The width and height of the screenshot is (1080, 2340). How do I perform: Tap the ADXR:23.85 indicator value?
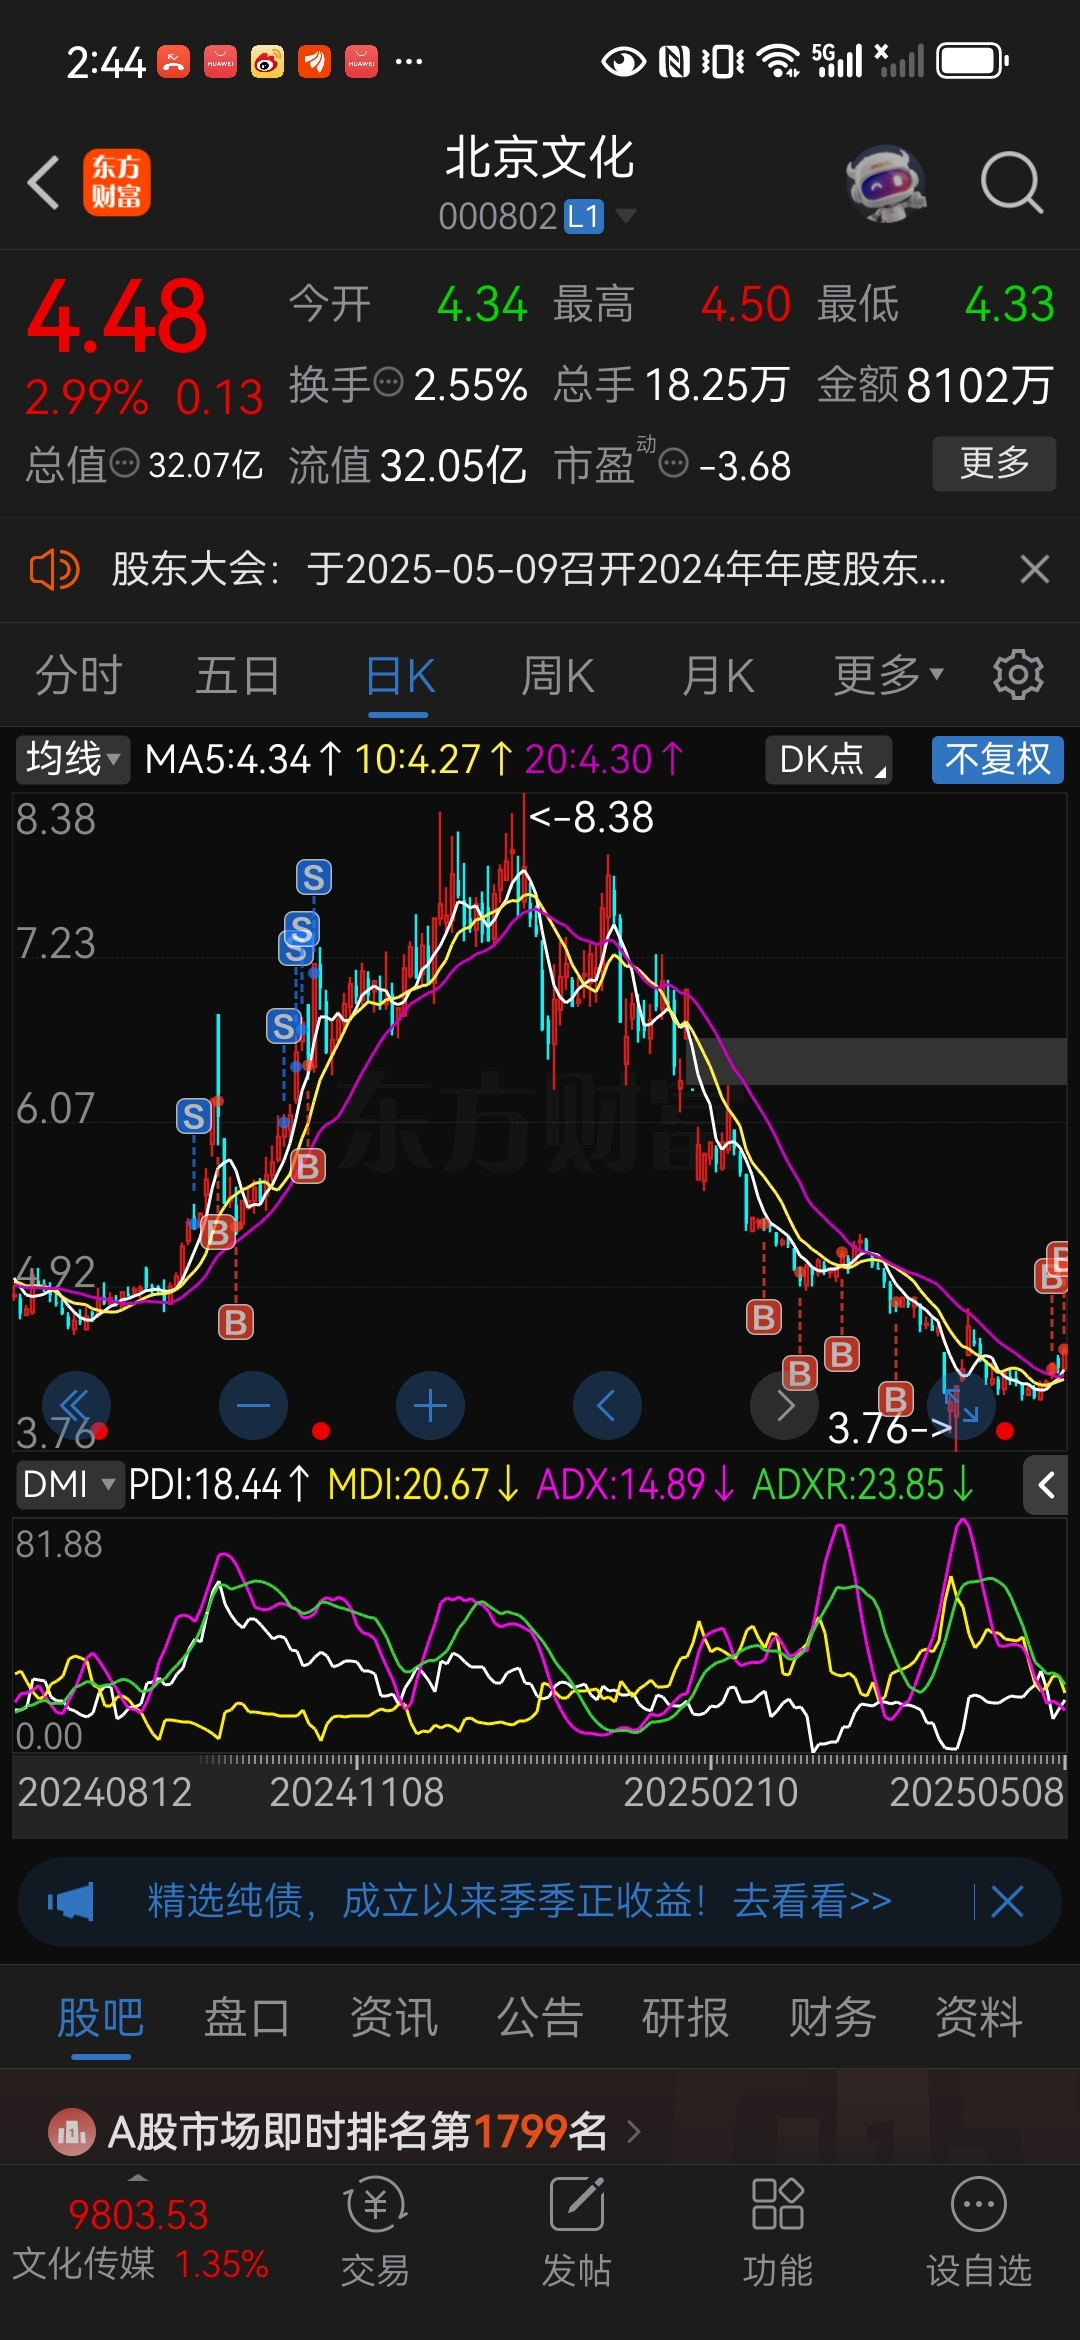[x=862, y=1484]
